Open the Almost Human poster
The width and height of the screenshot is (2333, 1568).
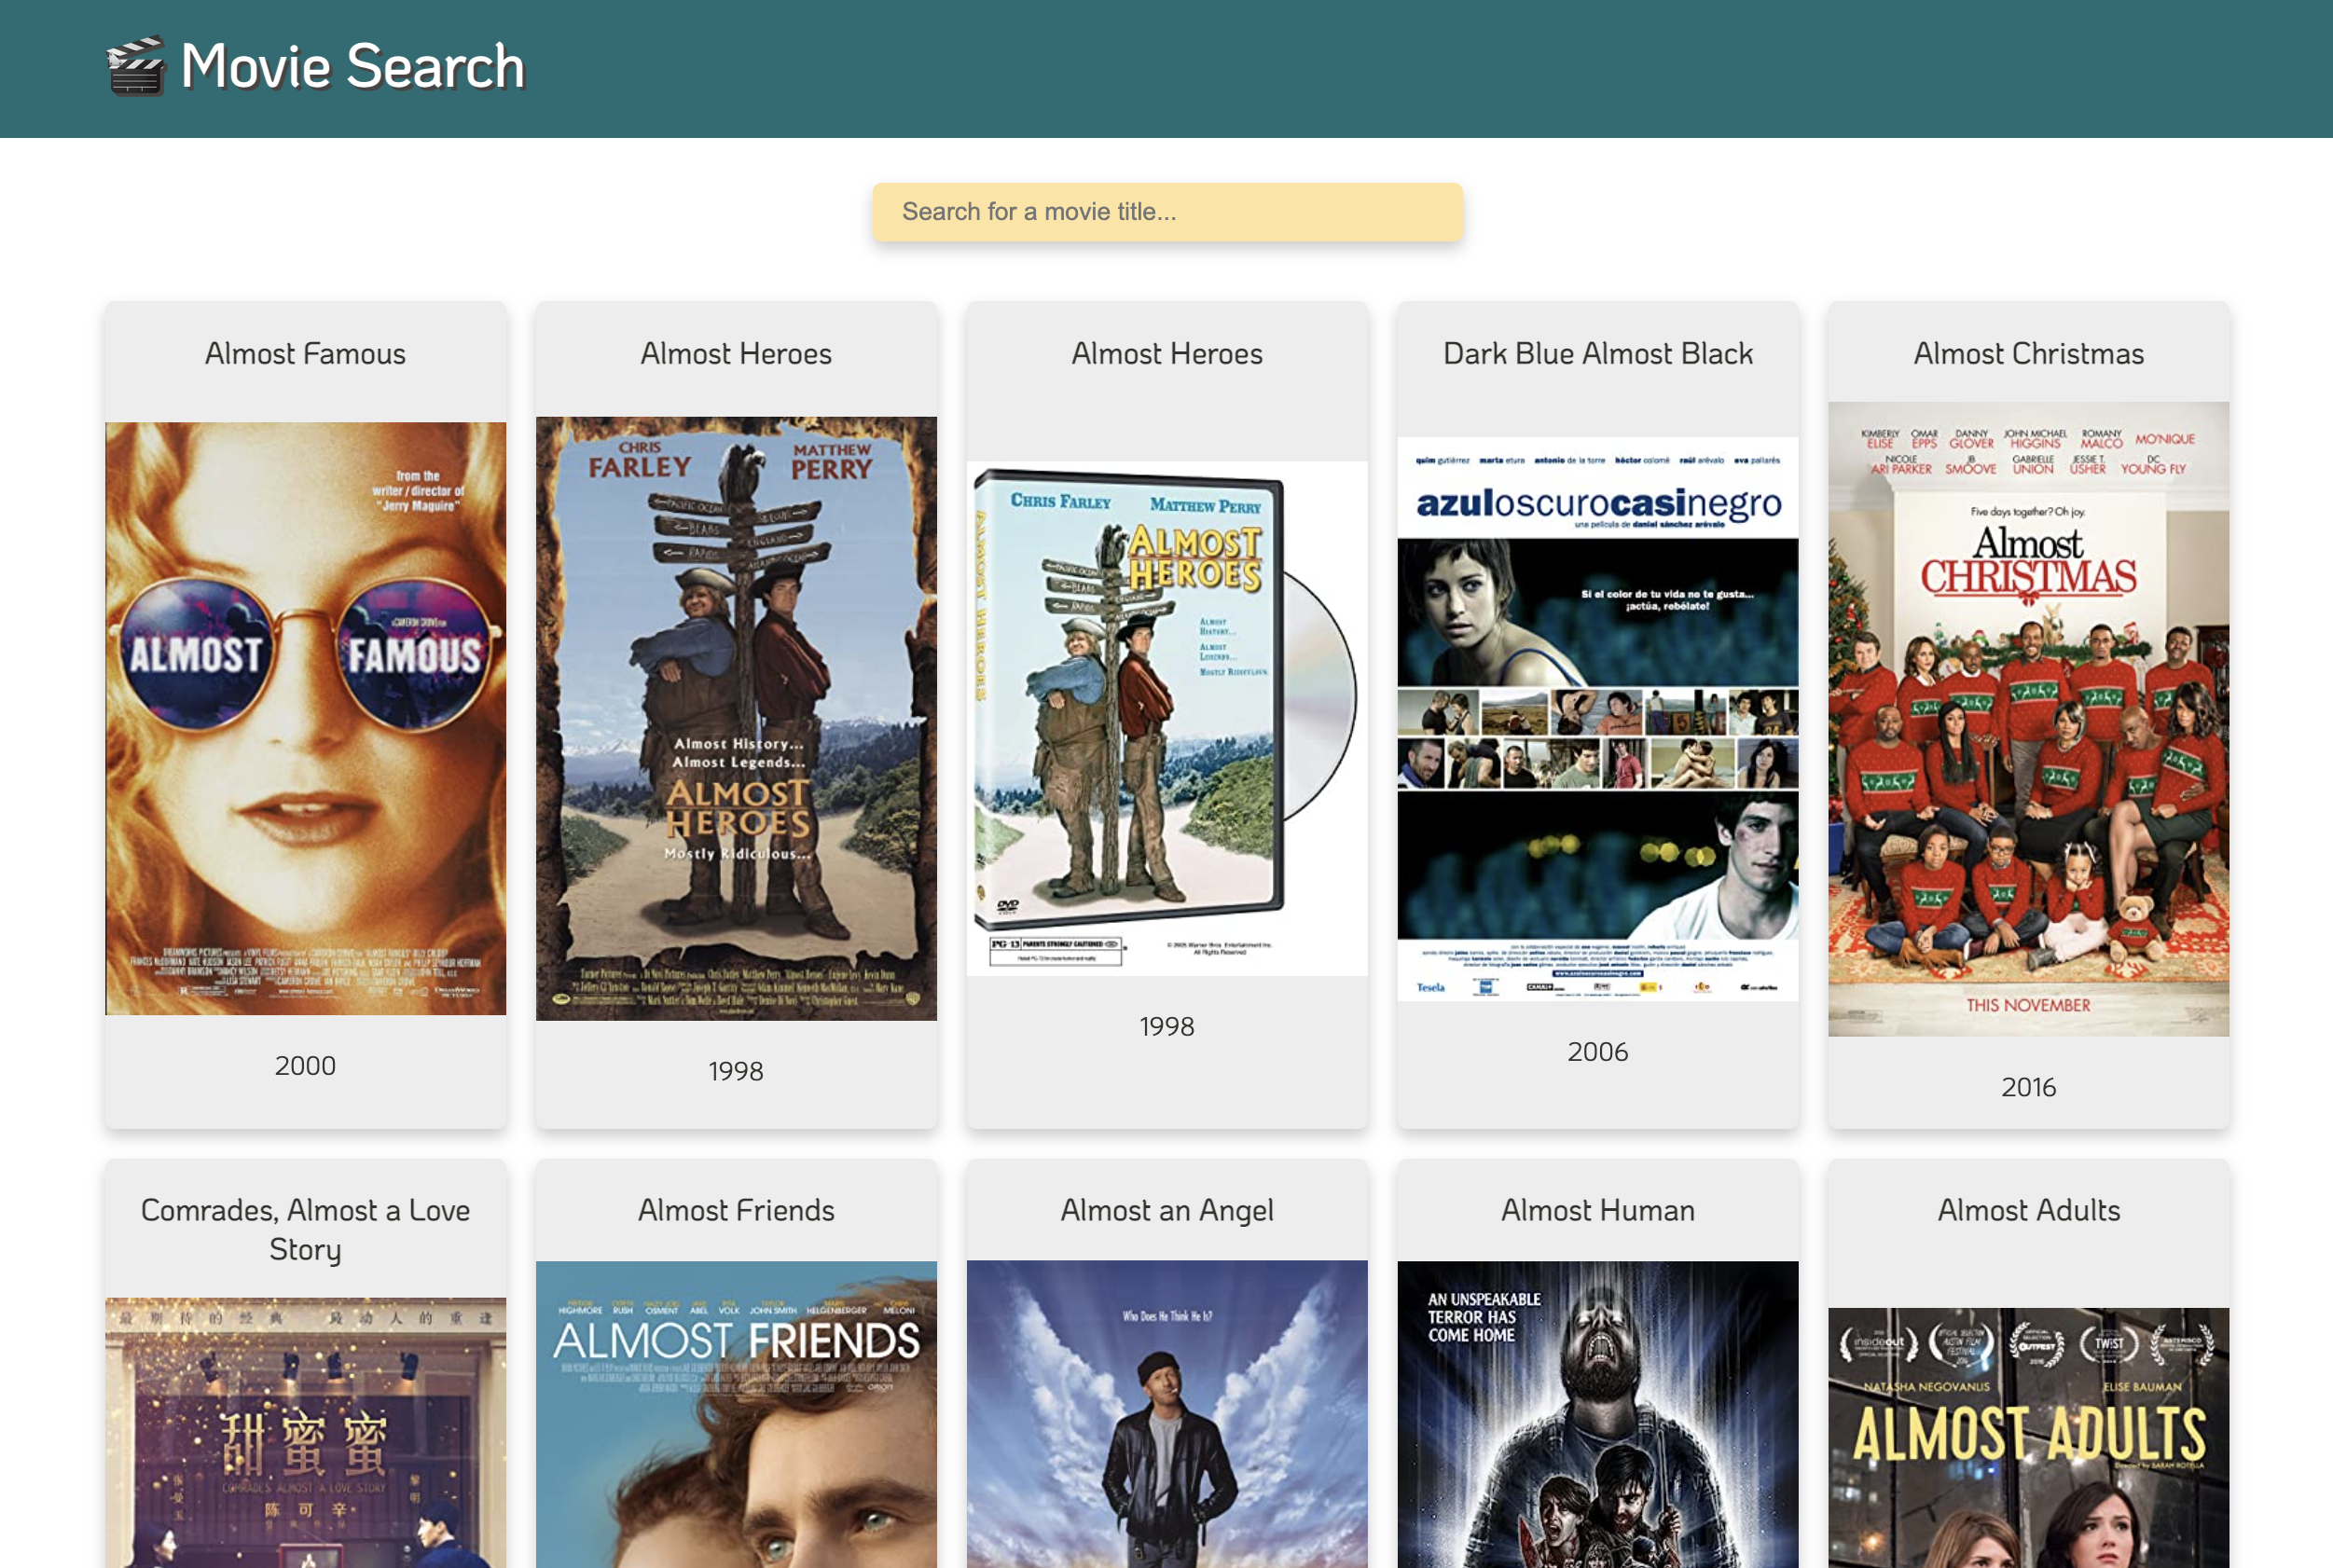click(1598, 1414)
